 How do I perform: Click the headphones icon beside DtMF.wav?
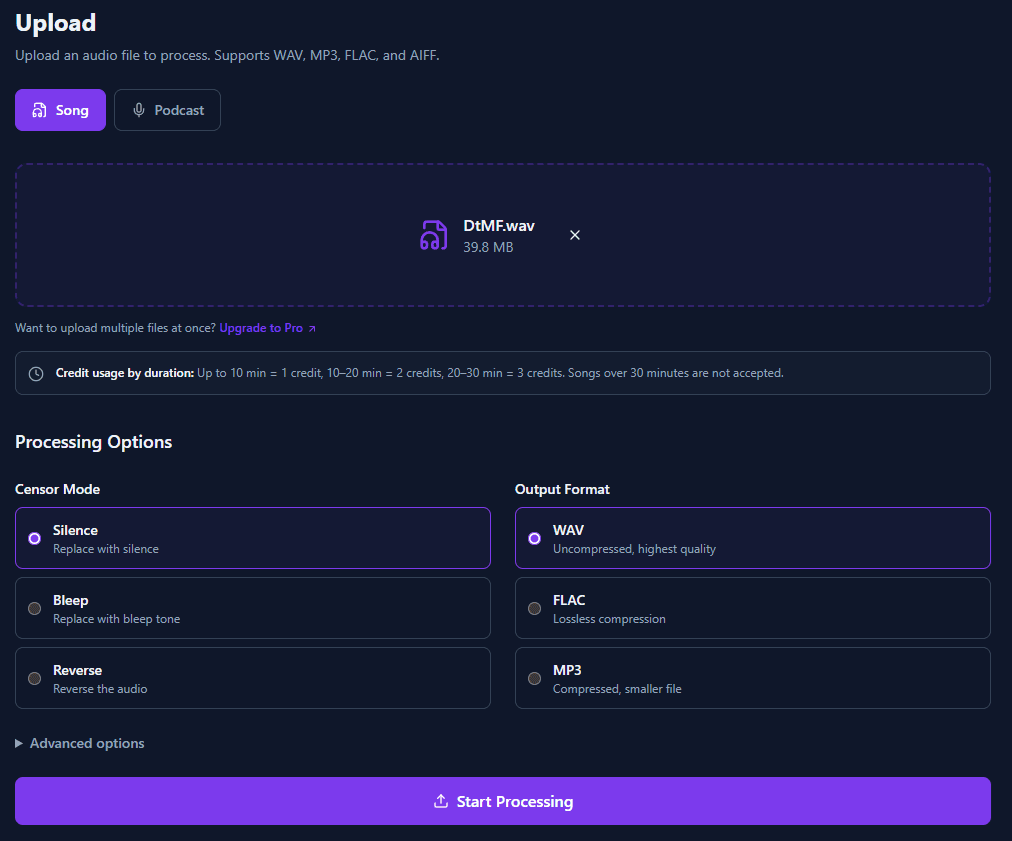[434, 235]
